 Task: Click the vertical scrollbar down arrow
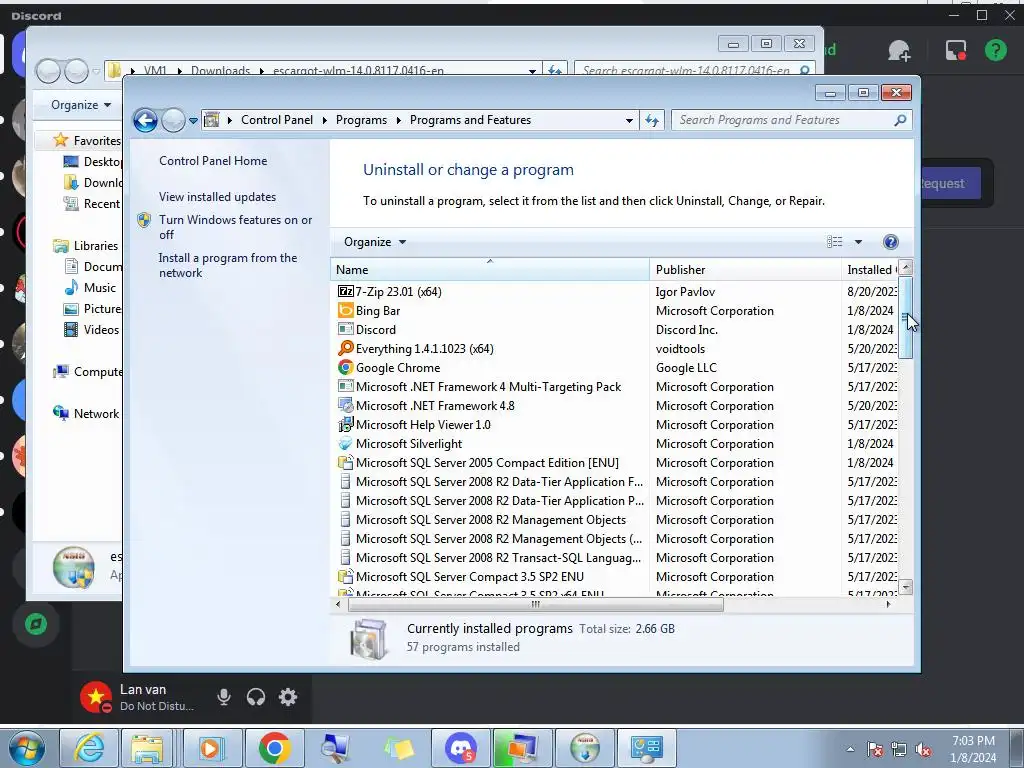905,587
